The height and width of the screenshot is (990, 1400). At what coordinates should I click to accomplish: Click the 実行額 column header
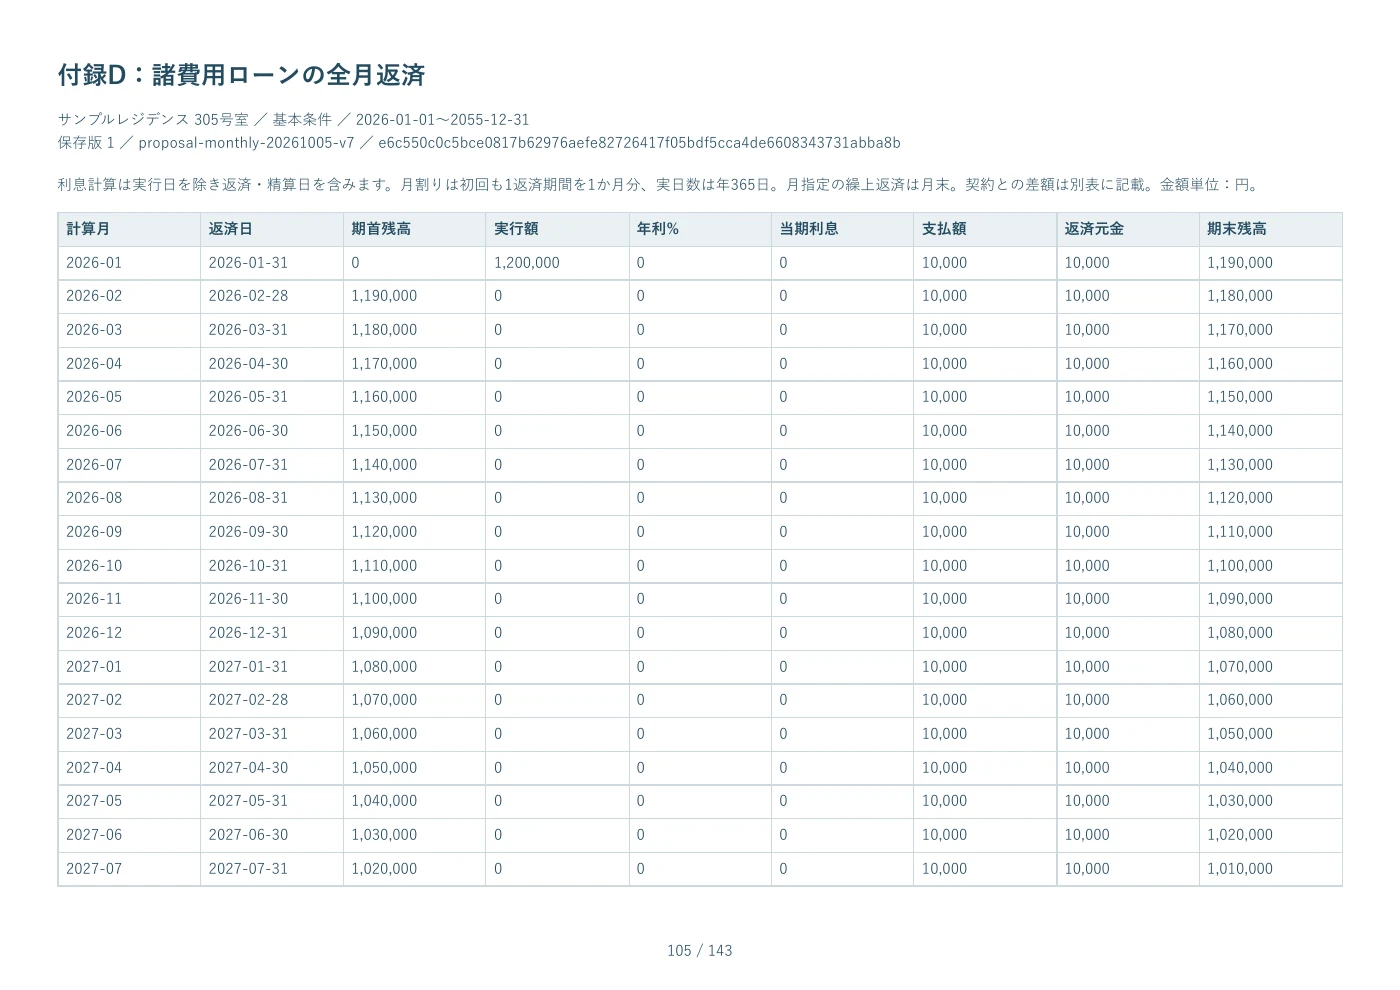pyautogui.click(x=557, y=229)
